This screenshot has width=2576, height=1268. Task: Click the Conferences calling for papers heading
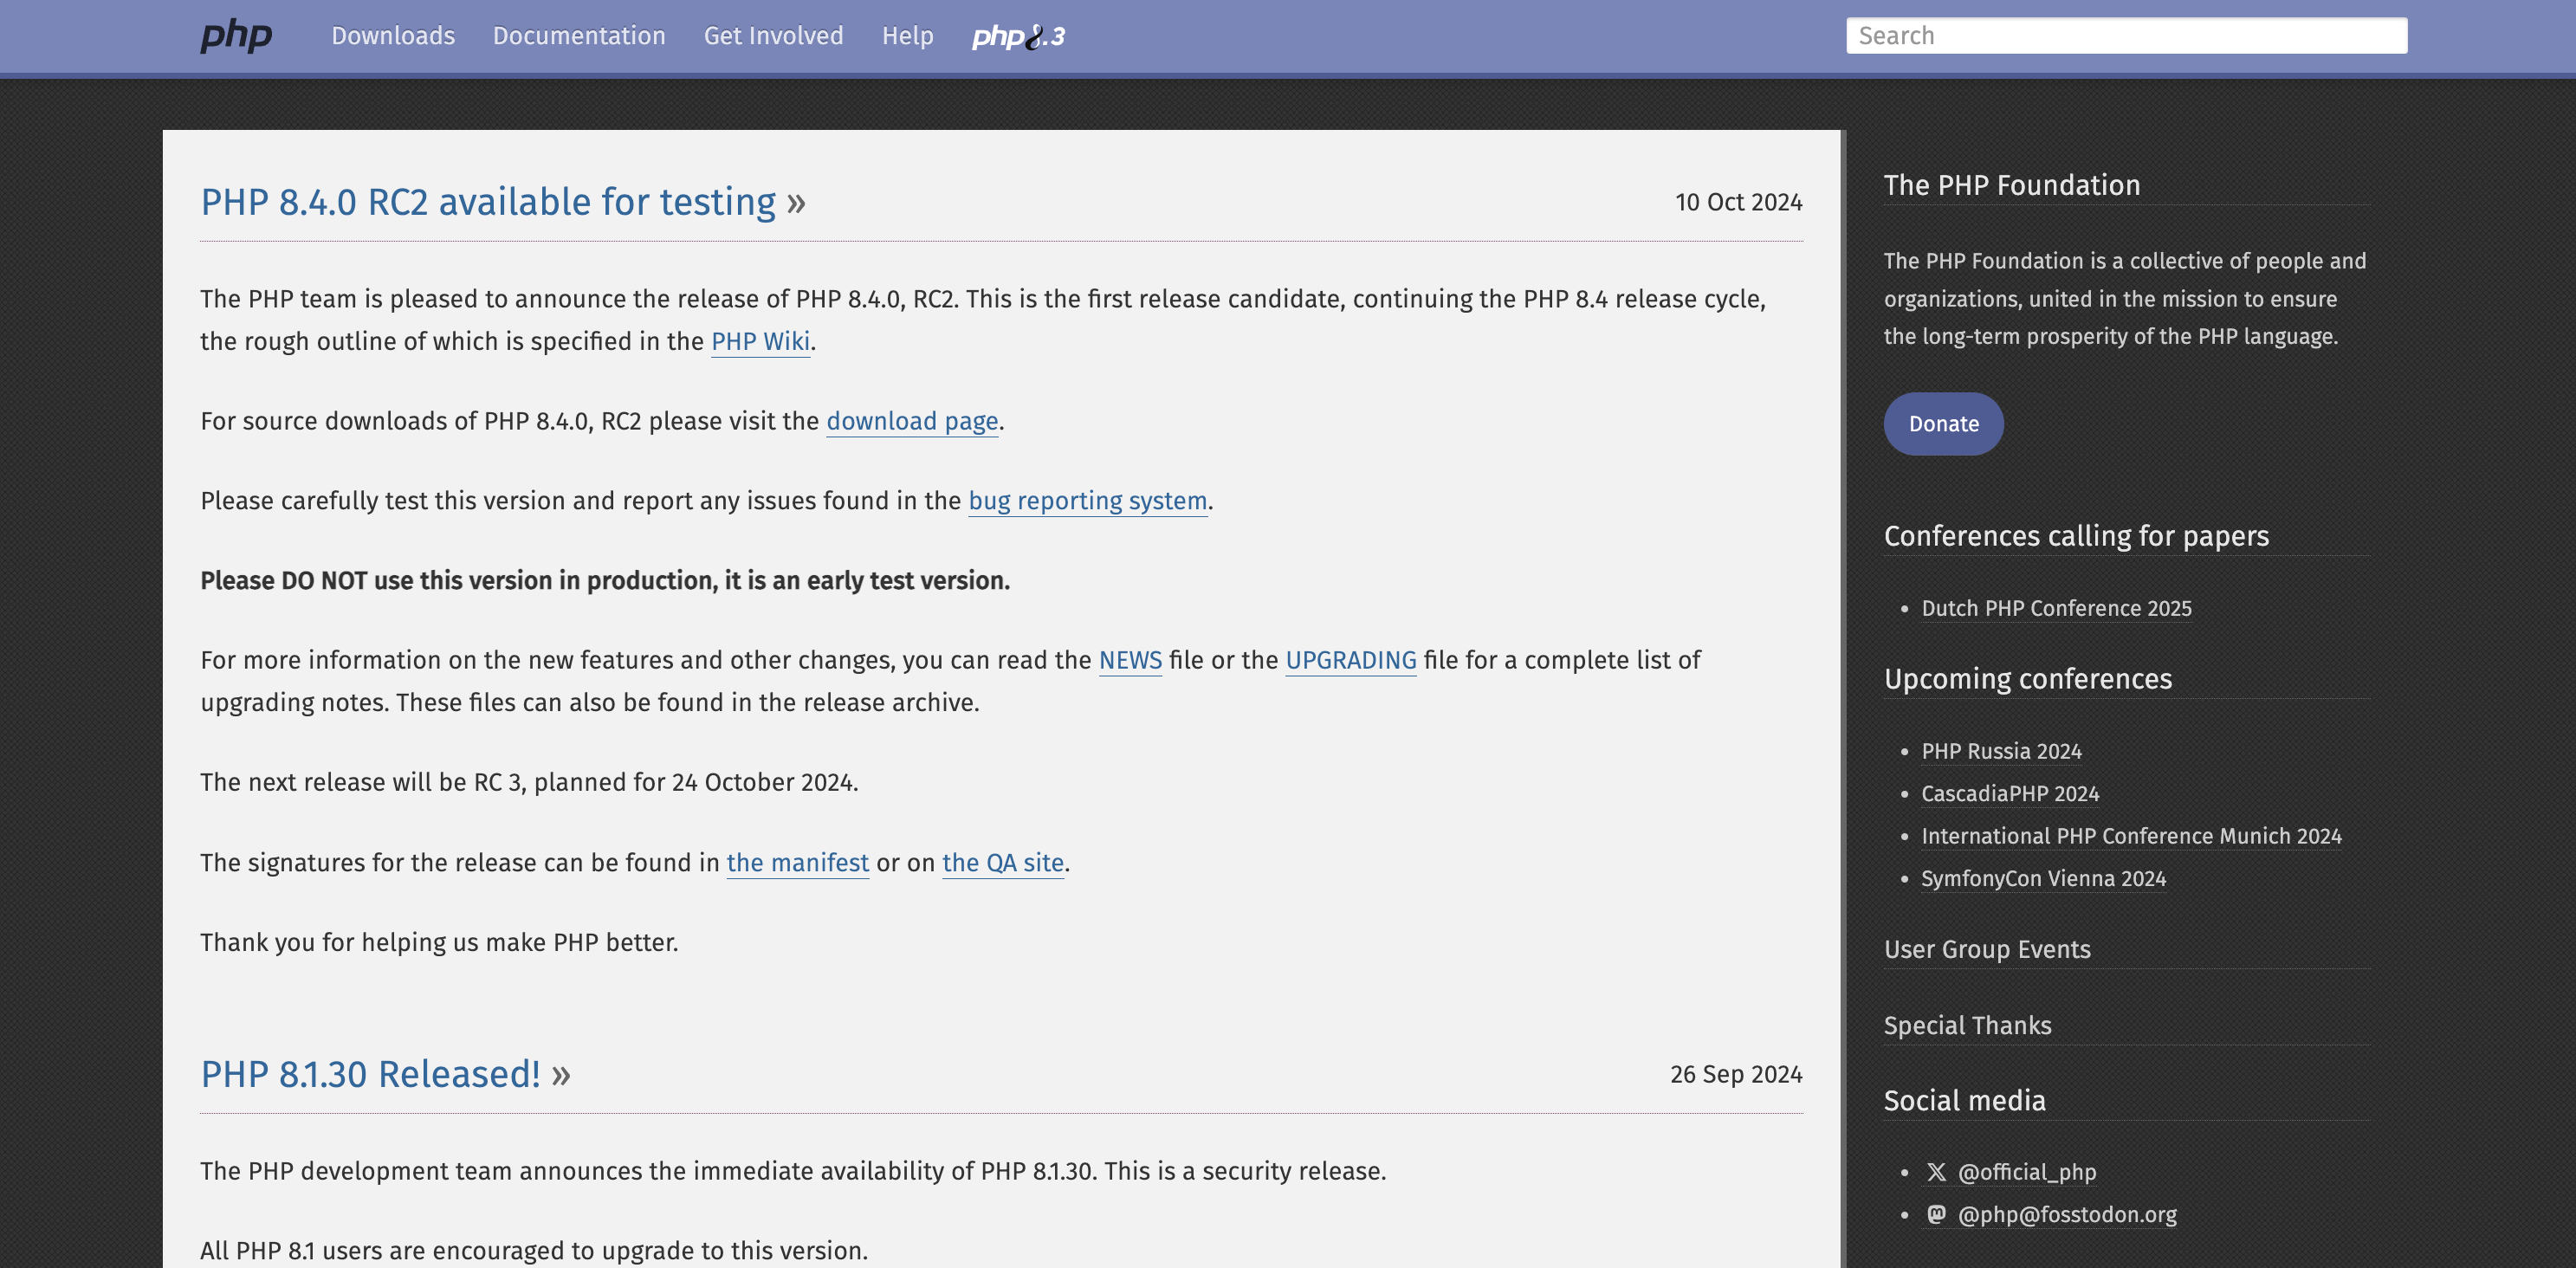(2076, 537)
